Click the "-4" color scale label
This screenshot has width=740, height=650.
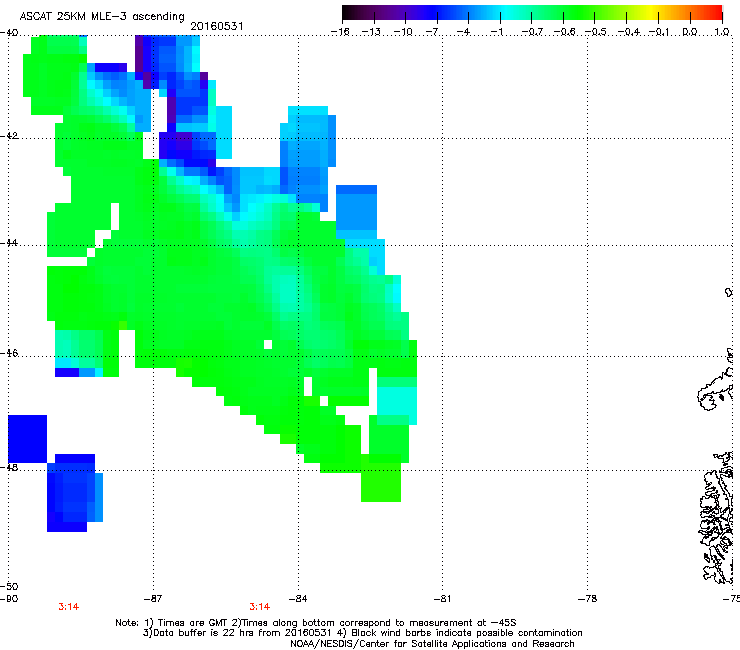(x=465, y=32)
